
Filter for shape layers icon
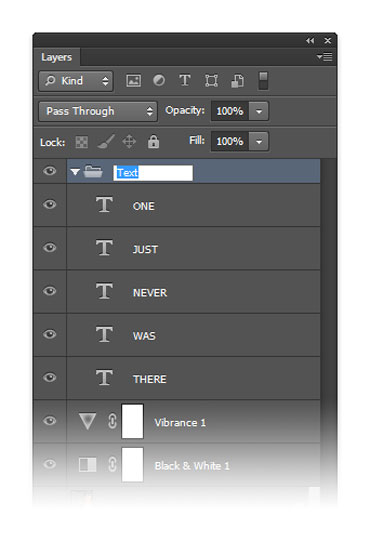coord(211,81)
